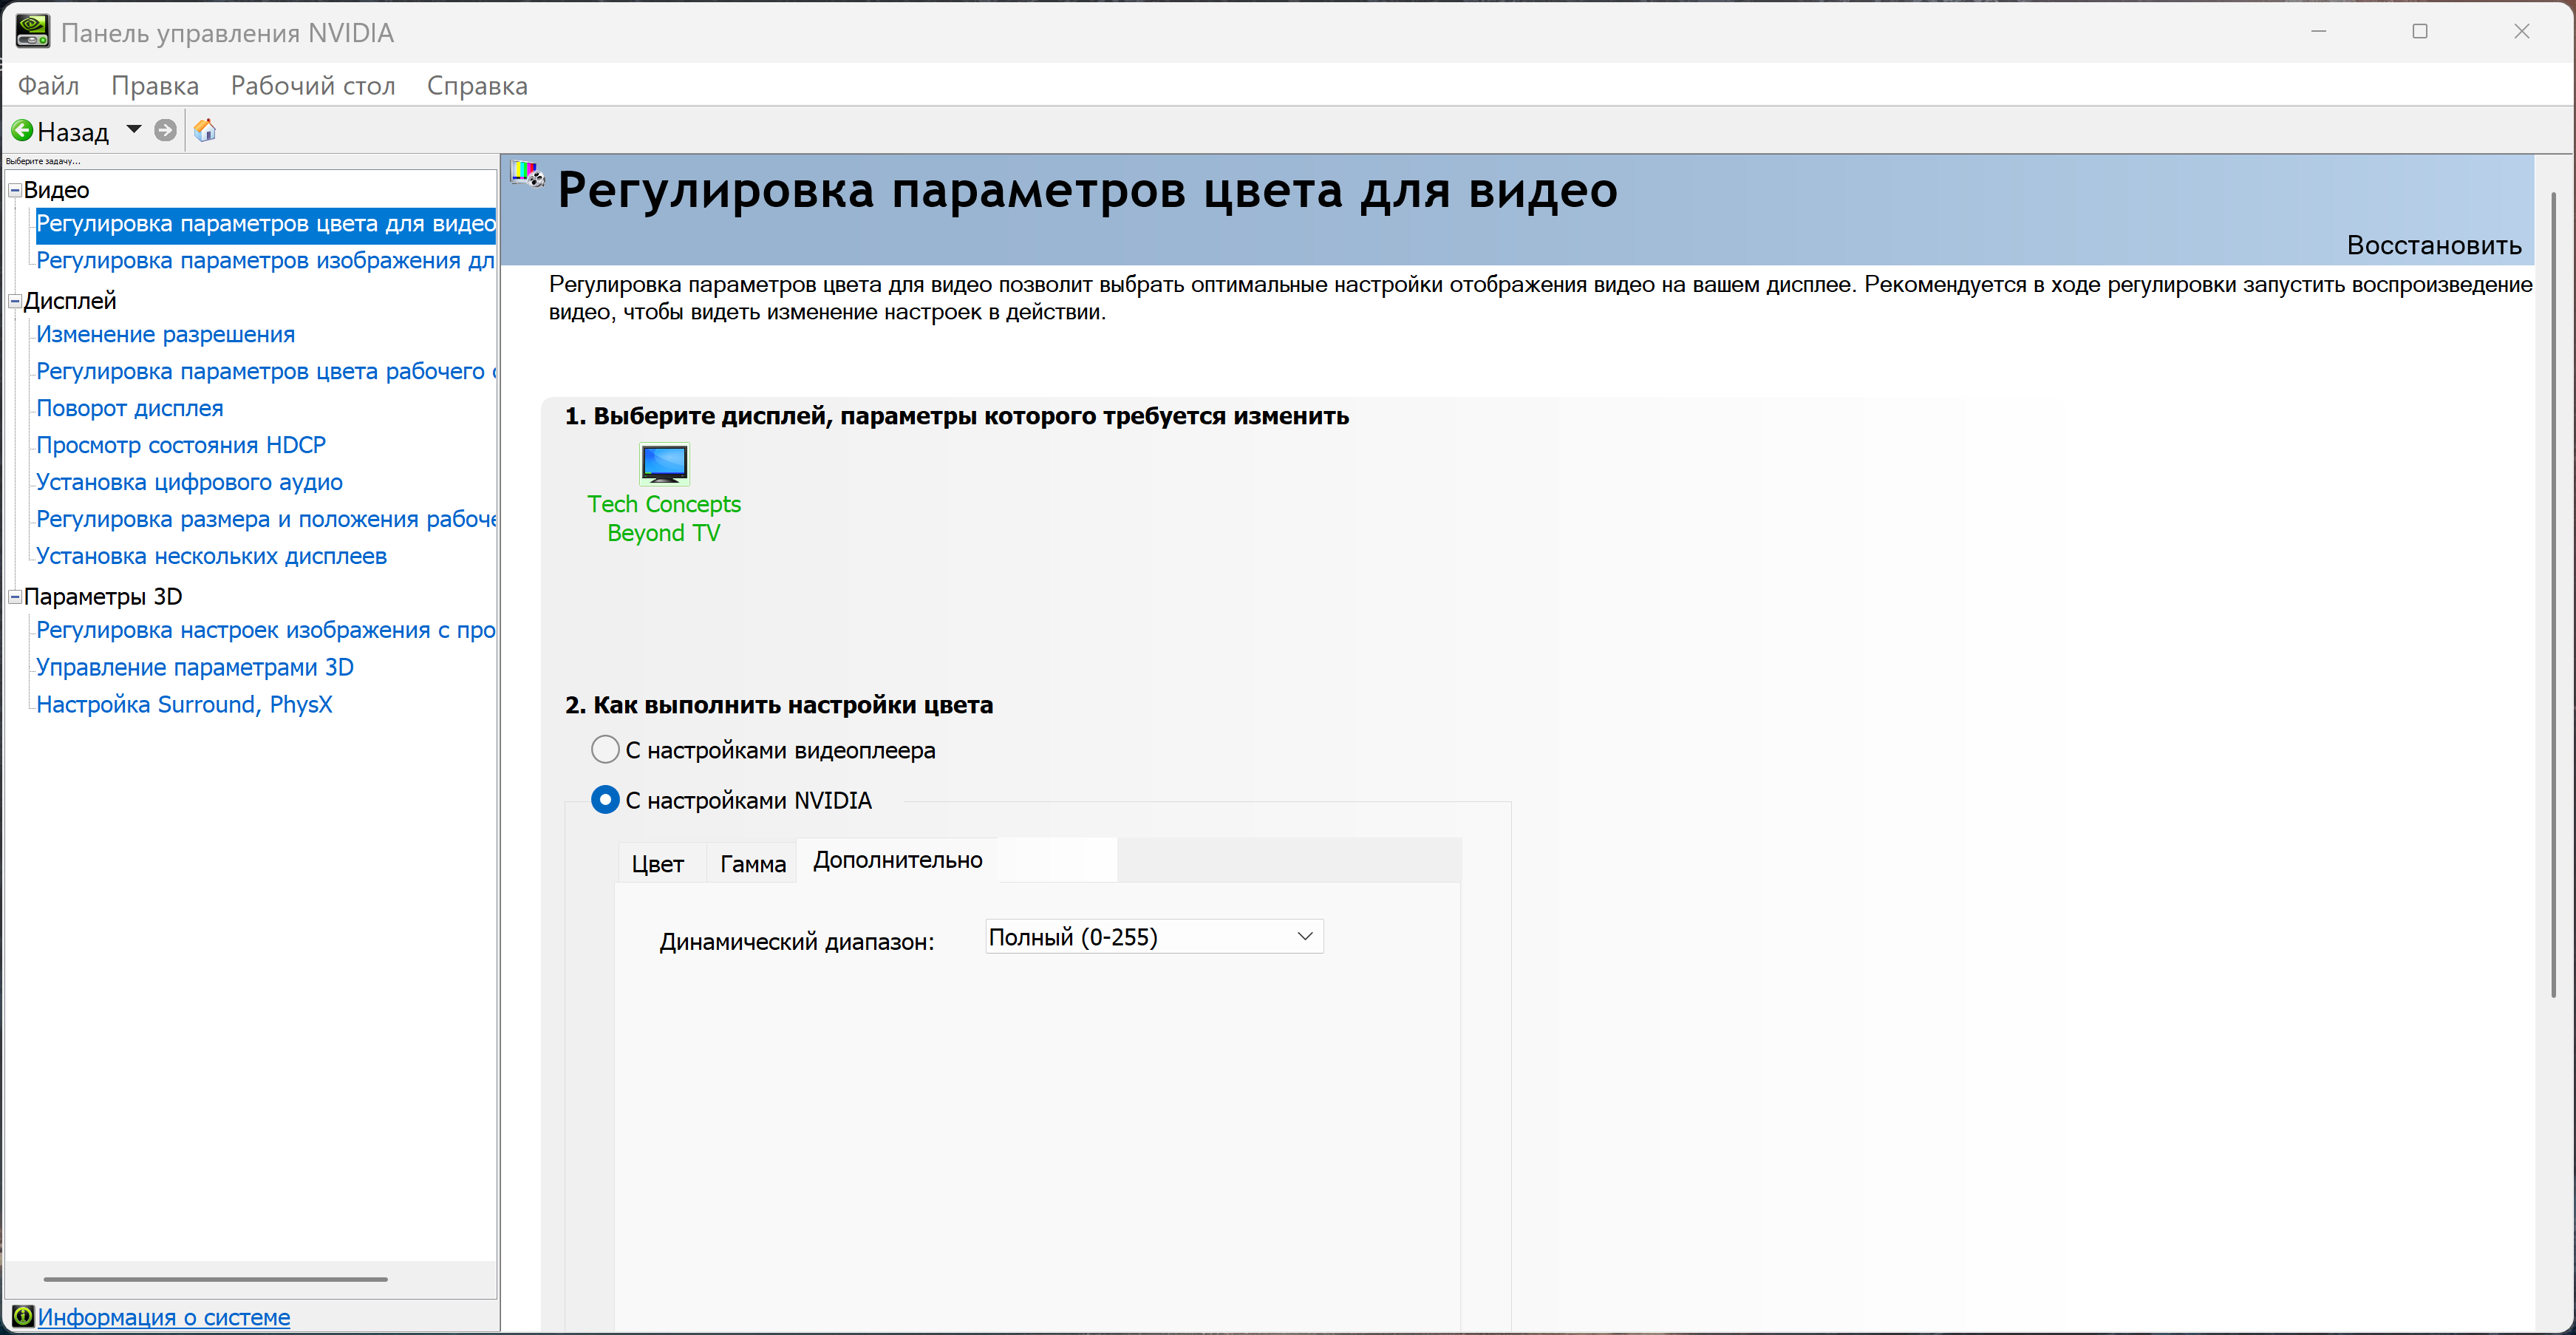2576x1335 pixels.
Task: Click the task tree horizontal scrollbar
Action: tap(215, 1279)
